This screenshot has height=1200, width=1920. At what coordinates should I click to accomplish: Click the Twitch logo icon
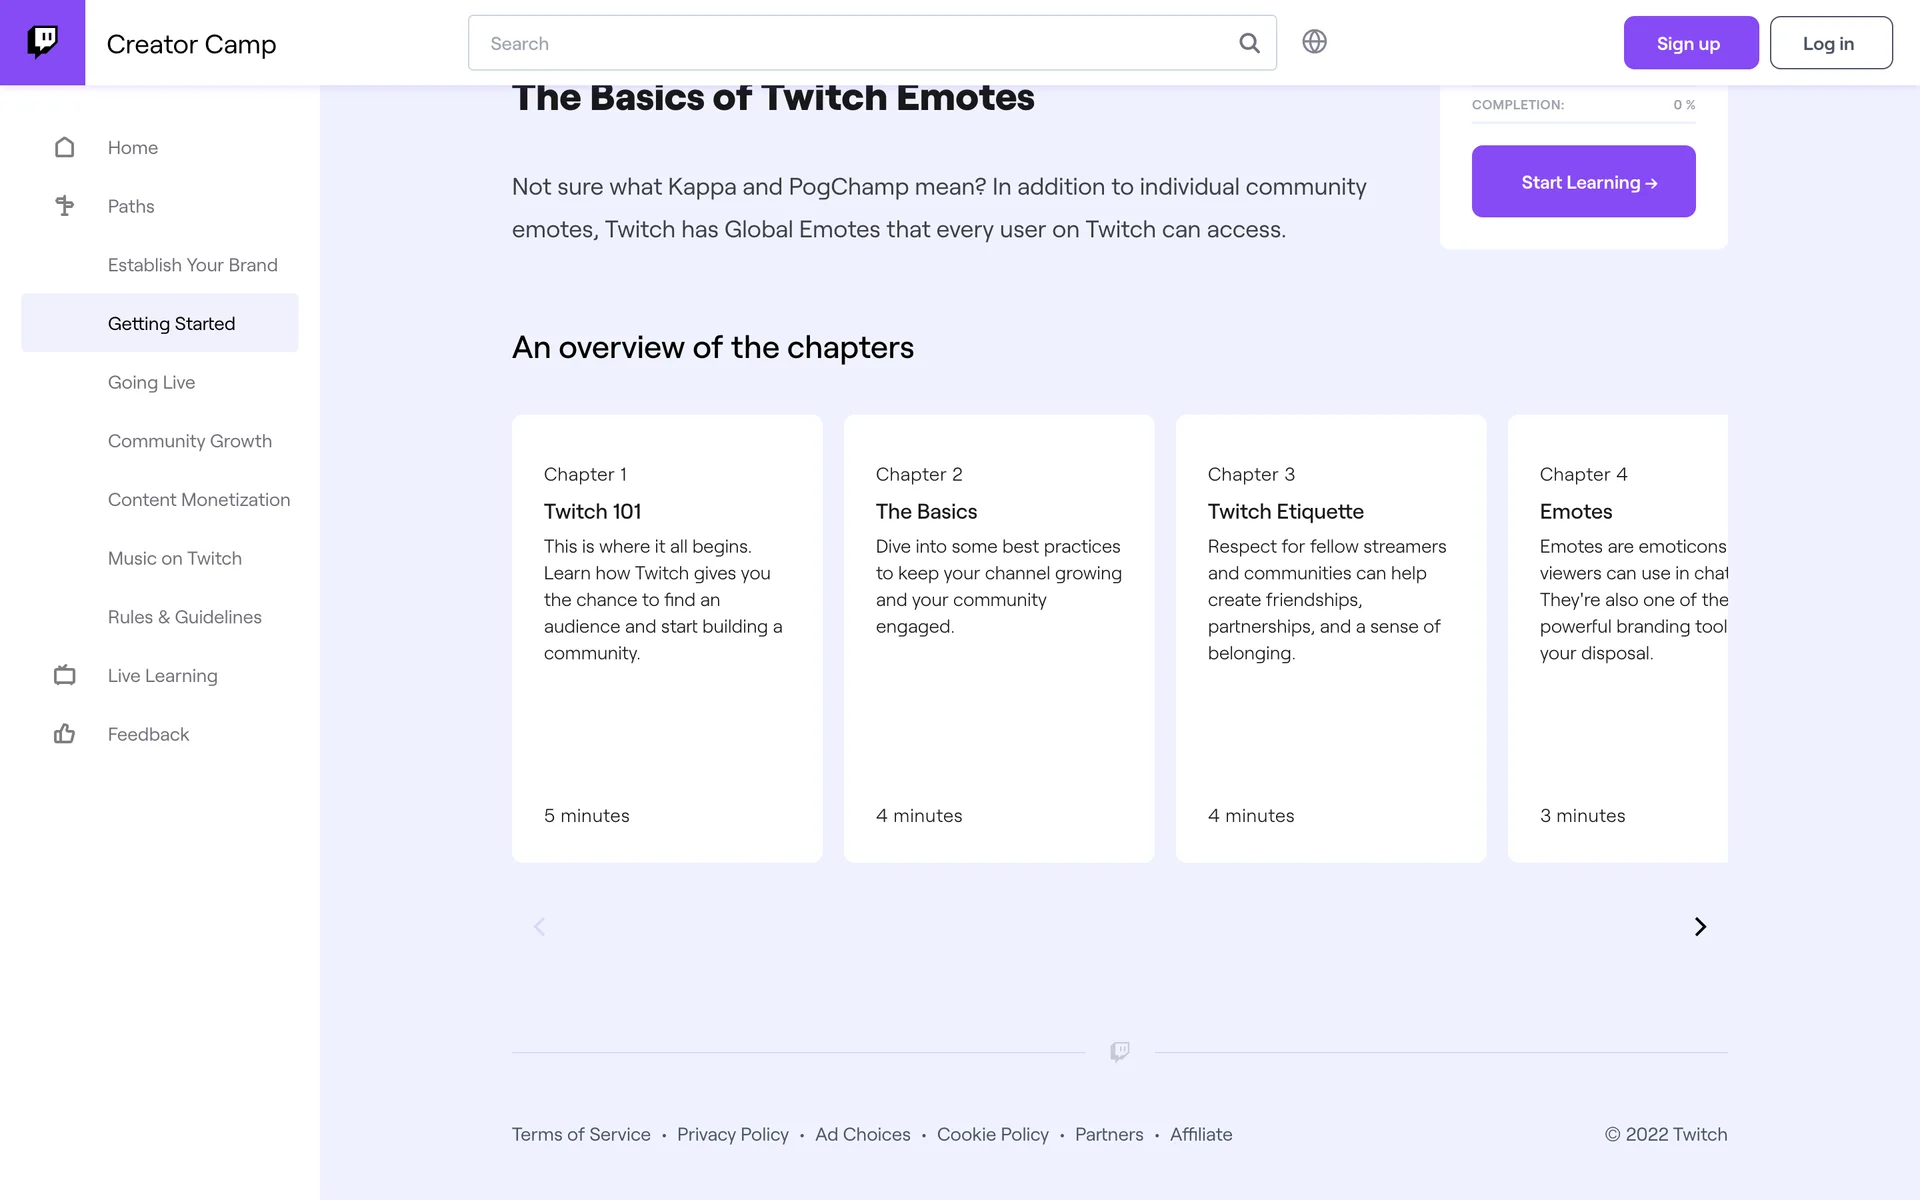pyautogui.click(x=42, y=42)
